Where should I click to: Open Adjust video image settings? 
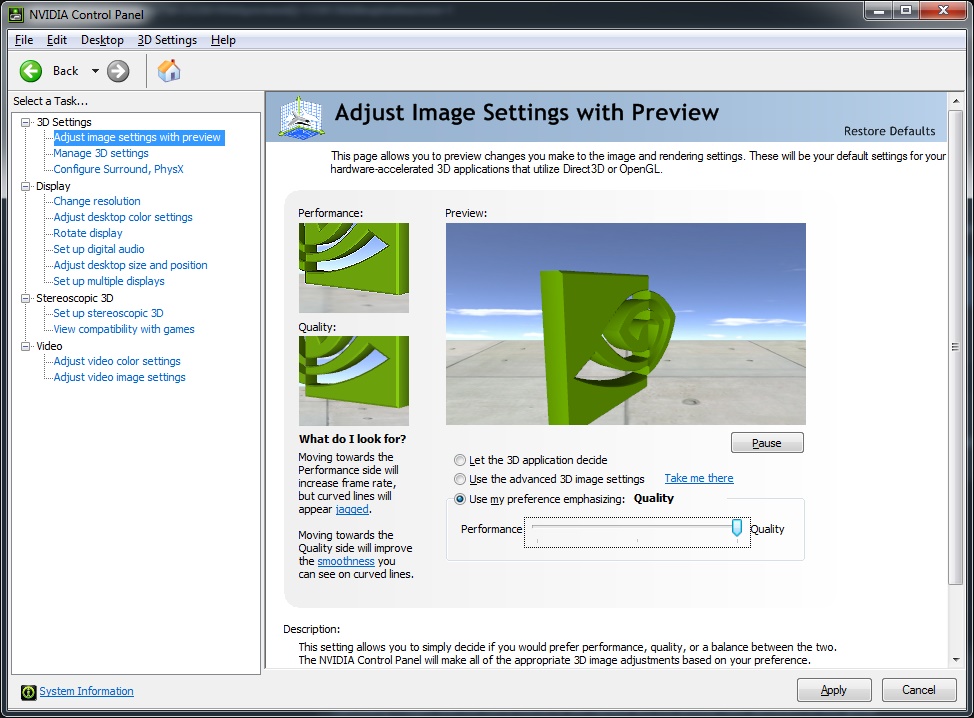(x=119, y=378)
